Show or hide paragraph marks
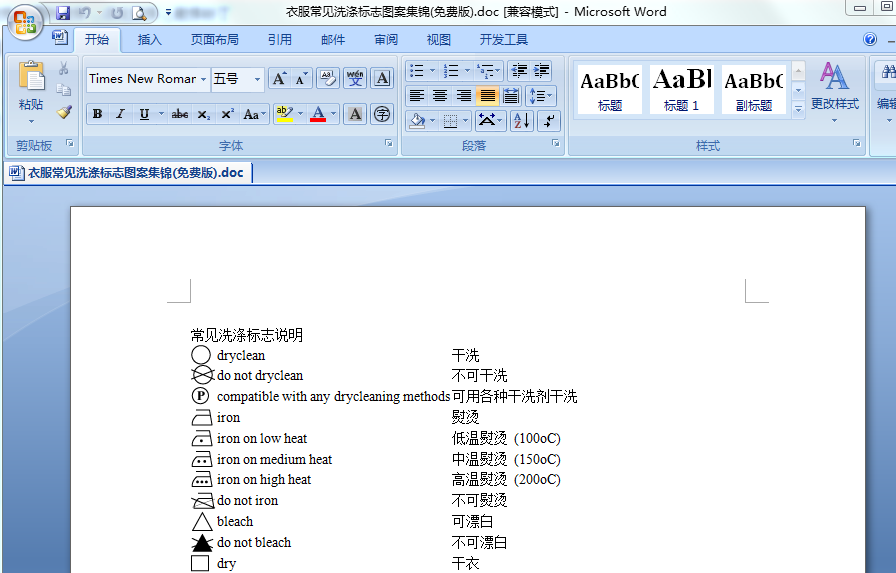The height and width of the screenshot is (573, 896). tap(549, 121)
